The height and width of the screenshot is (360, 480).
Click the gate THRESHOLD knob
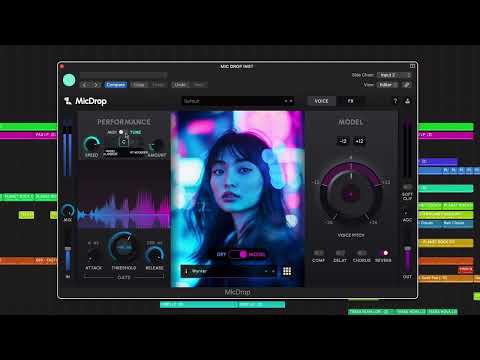pos(123,248)
